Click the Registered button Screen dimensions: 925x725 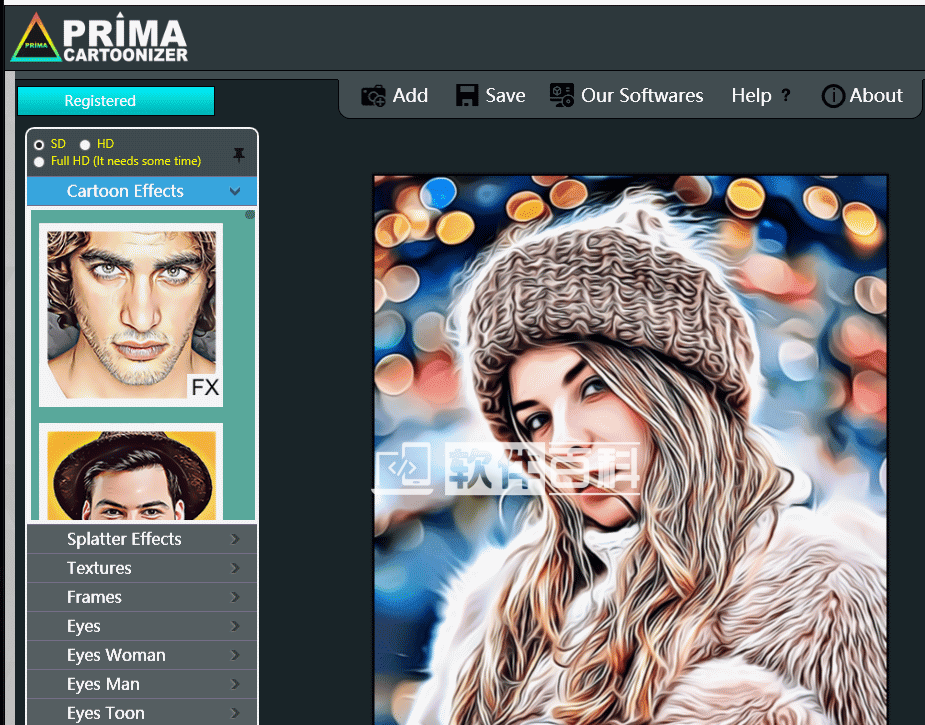tap(115, 101)
